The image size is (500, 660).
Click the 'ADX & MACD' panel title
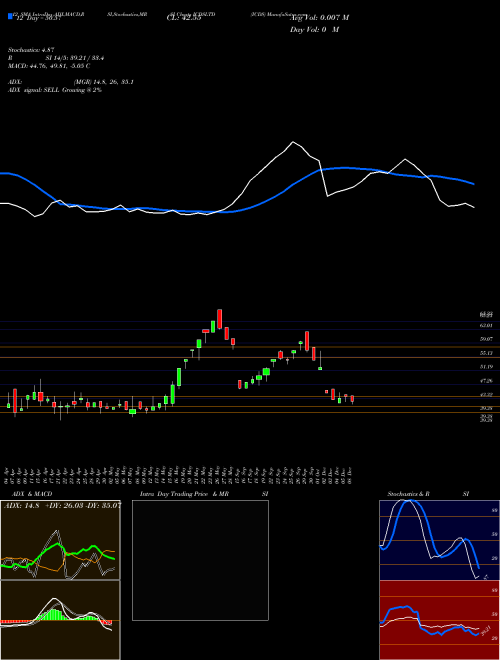point(32,494)
